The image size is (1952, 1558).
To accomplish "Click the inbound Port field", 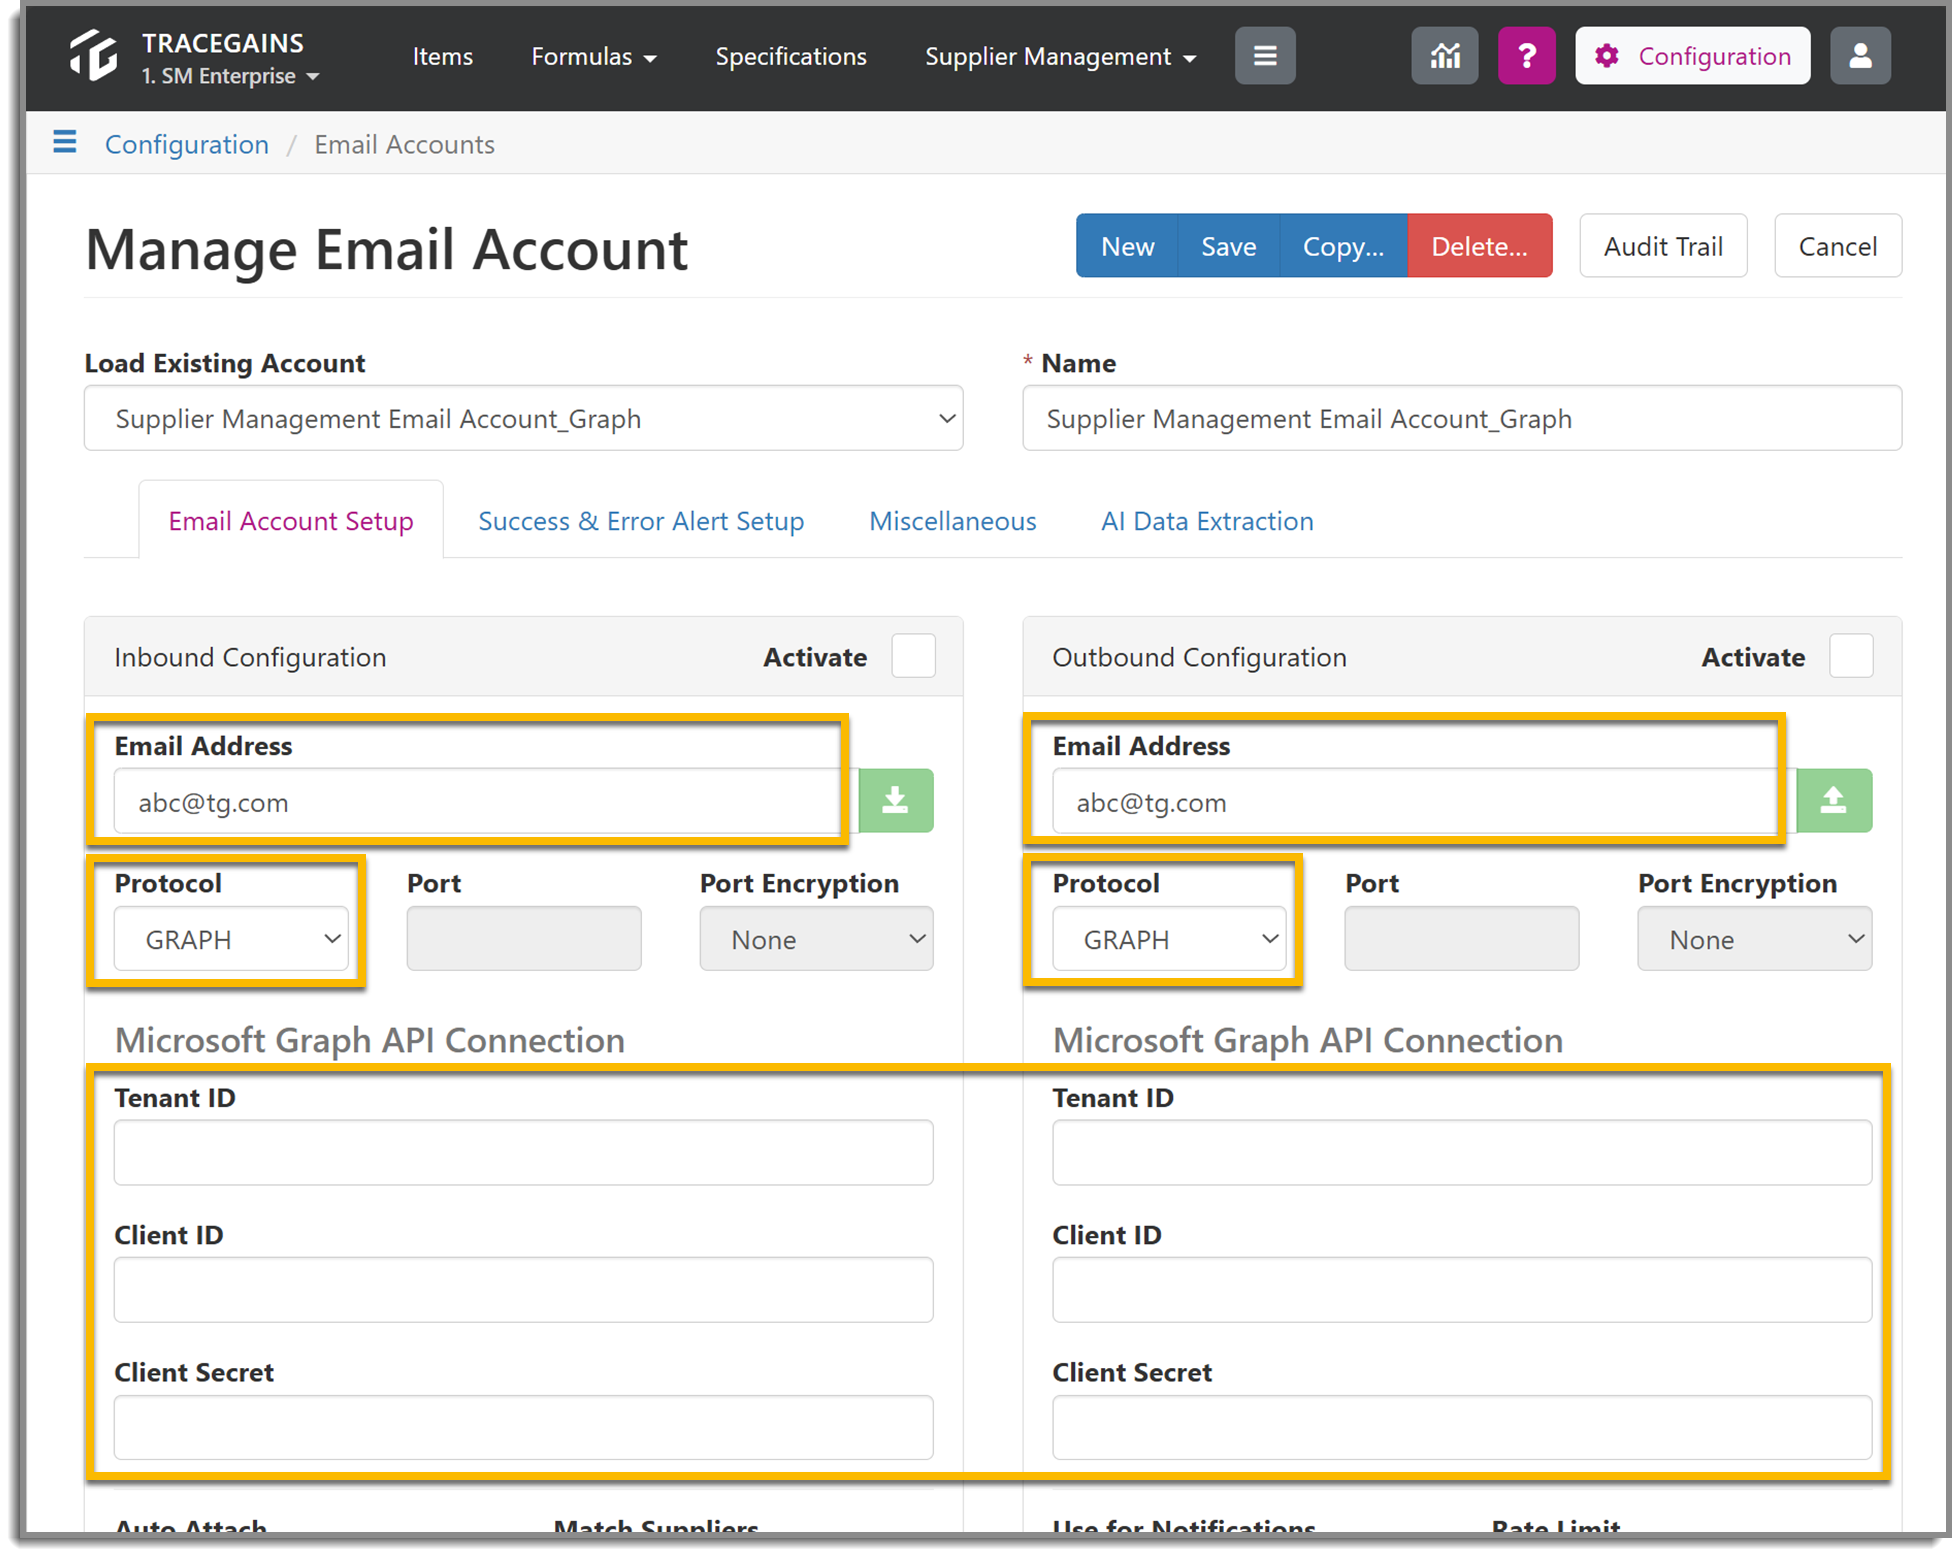I will coord(524,939).
